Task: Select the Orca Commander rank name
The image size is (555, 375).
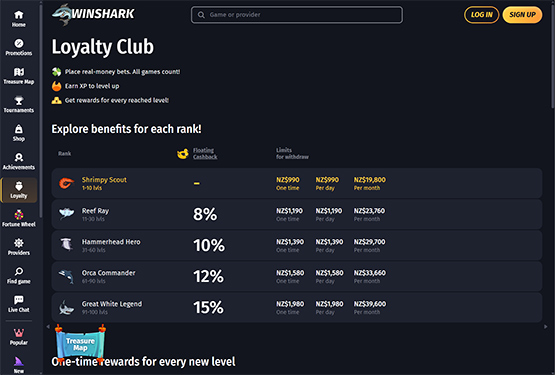Action: [109, 273]
